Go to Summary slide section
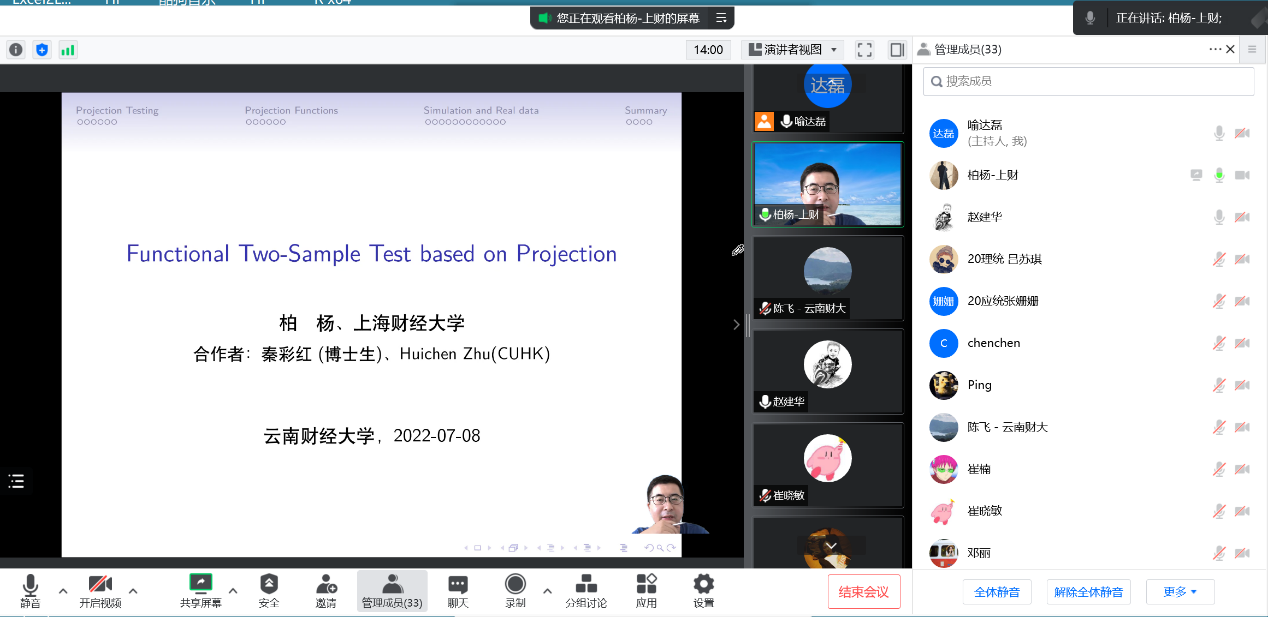This screenshot has width=1268, height=617. point(646,110)
